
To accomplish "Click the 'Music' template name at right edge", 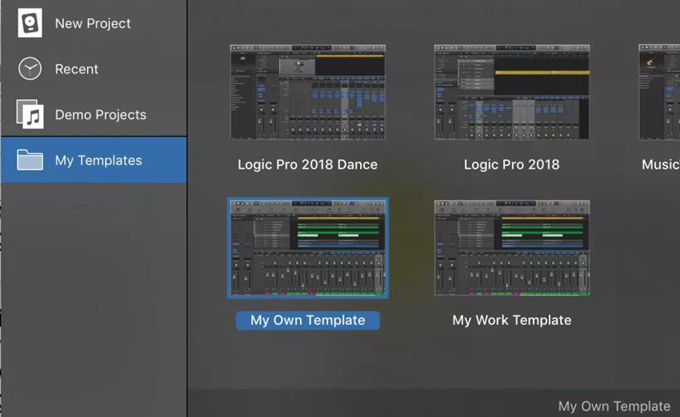I will 660,165.
